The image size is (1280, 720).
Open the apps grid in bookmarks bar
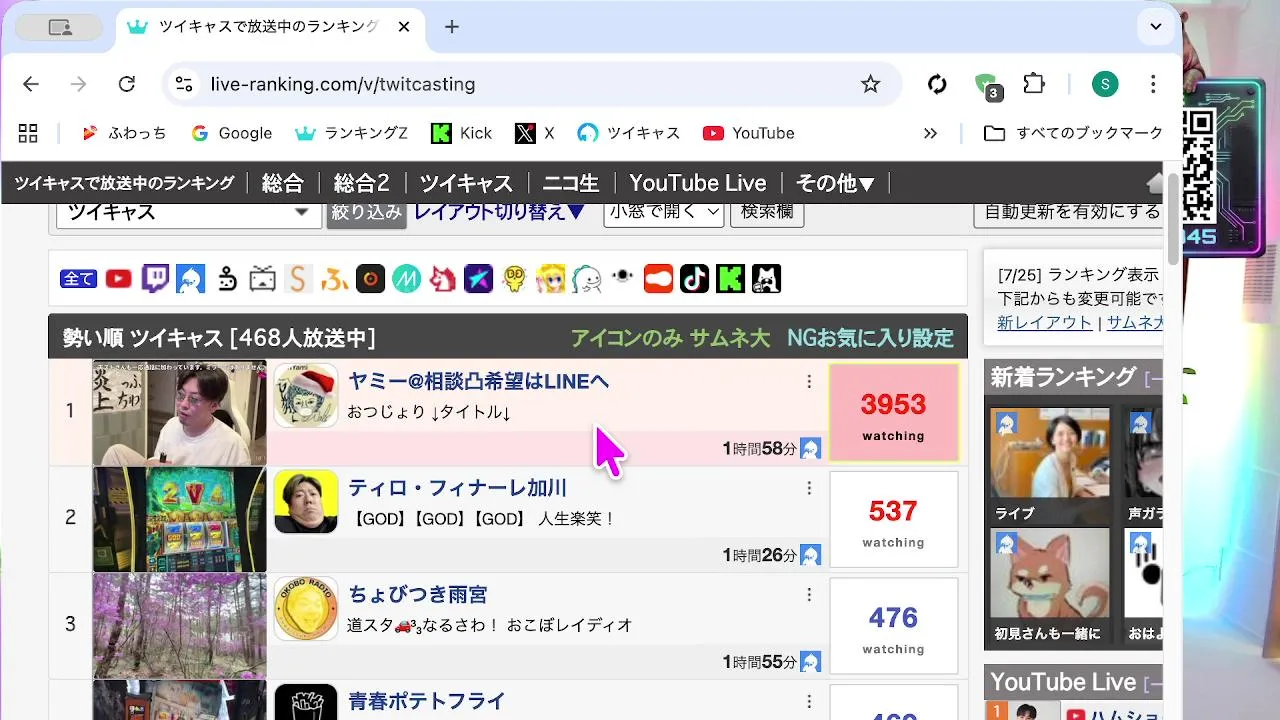(28, 133)
